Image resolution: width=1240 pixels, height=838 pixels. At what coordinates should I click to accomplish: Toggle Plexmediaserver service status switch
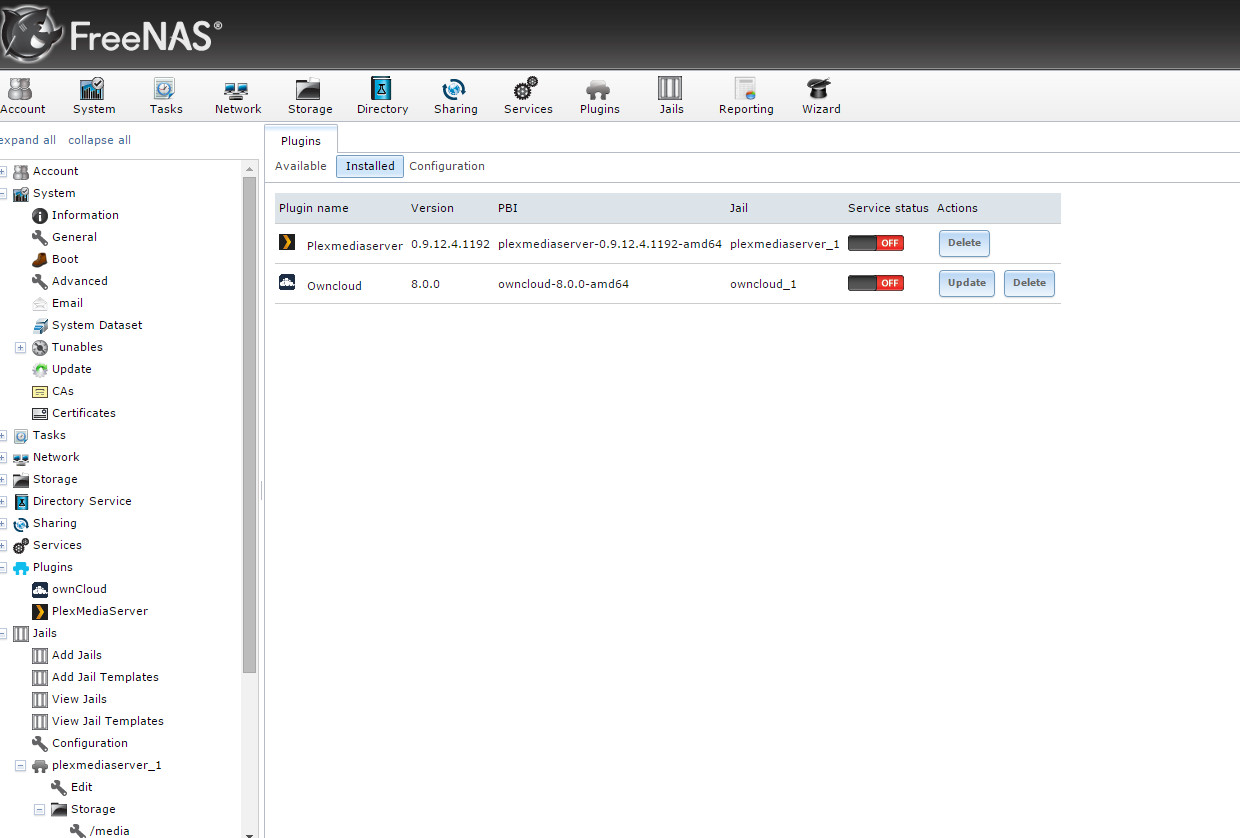click(876, 243)
